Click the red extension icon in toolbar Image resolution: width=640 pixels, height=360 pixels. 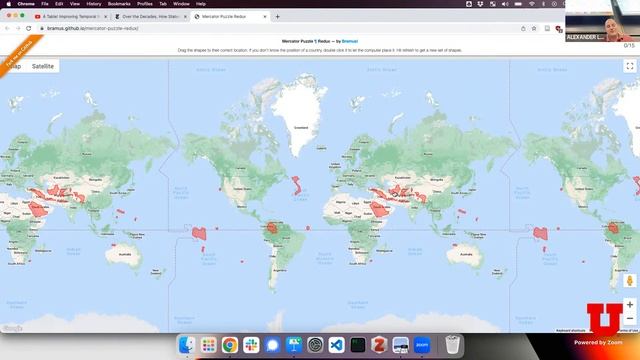pos(559,29)
